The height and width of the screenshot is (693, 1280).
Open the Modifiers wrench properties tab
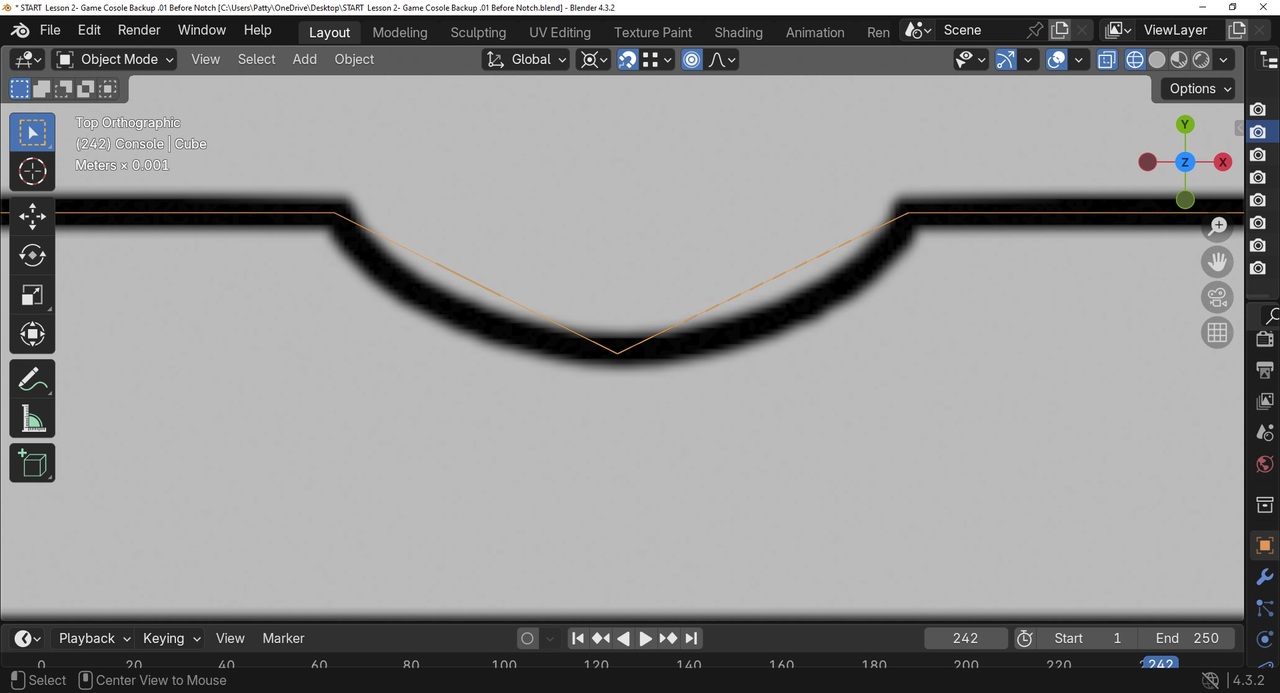pyautogui.click(x=1264, y=577)
